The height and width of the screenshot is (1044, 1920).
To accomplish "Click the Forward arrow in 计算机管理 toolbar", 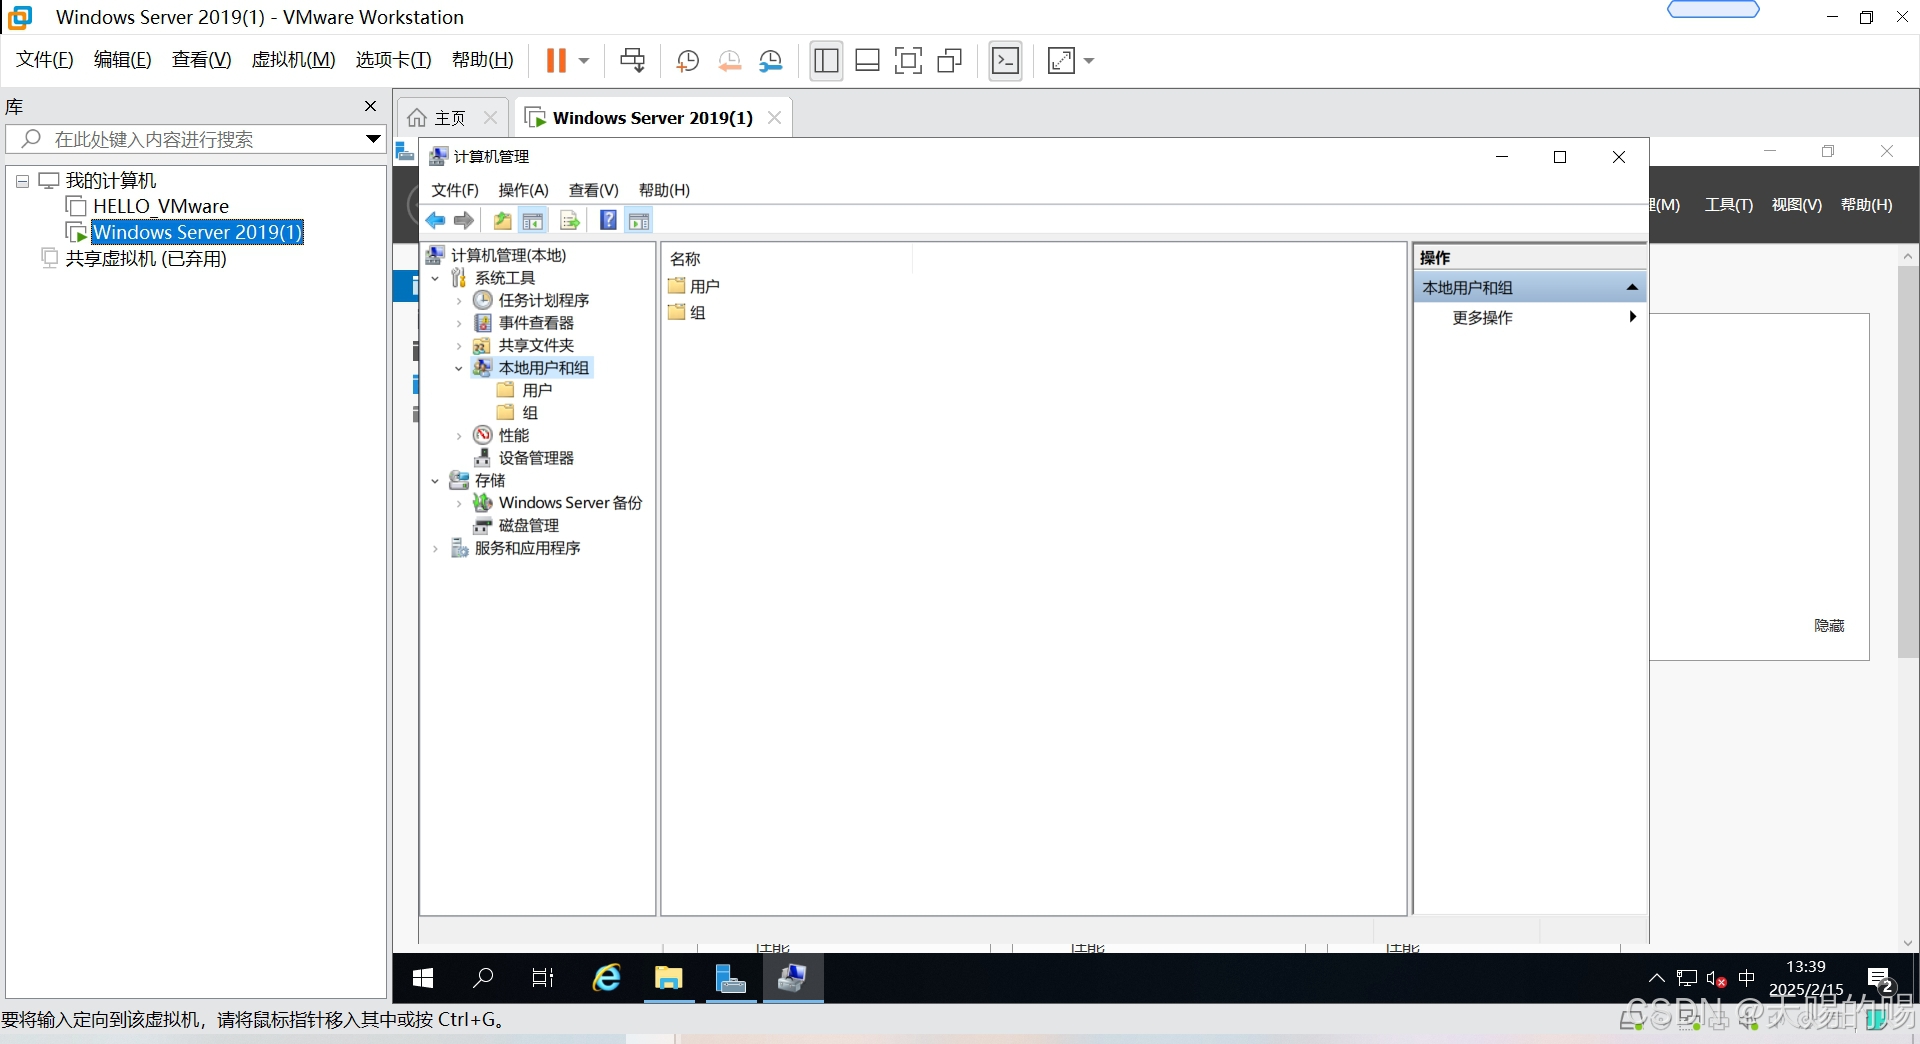I will 464,221.
